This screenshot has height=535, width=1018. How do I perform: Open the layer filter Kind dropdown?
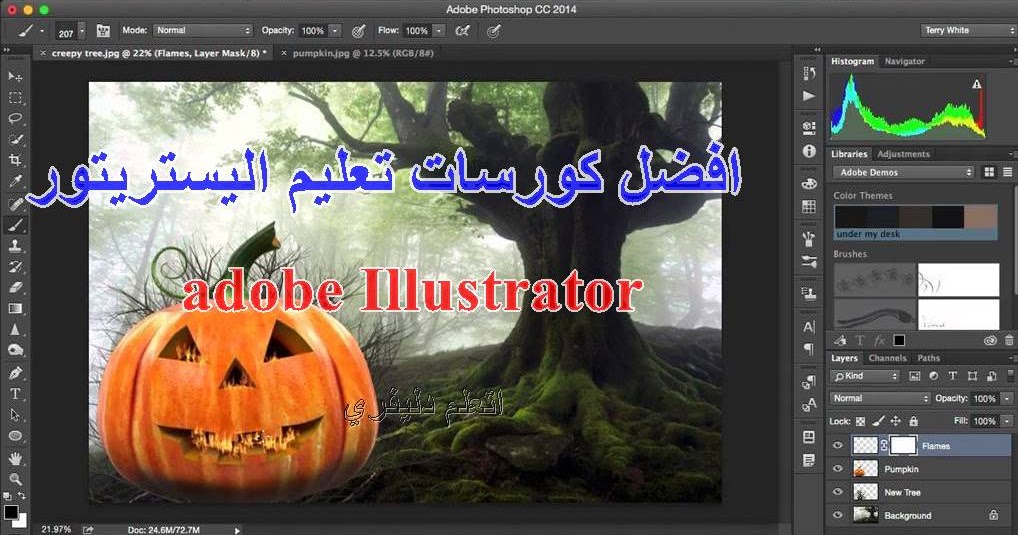(x=865, y=376)
